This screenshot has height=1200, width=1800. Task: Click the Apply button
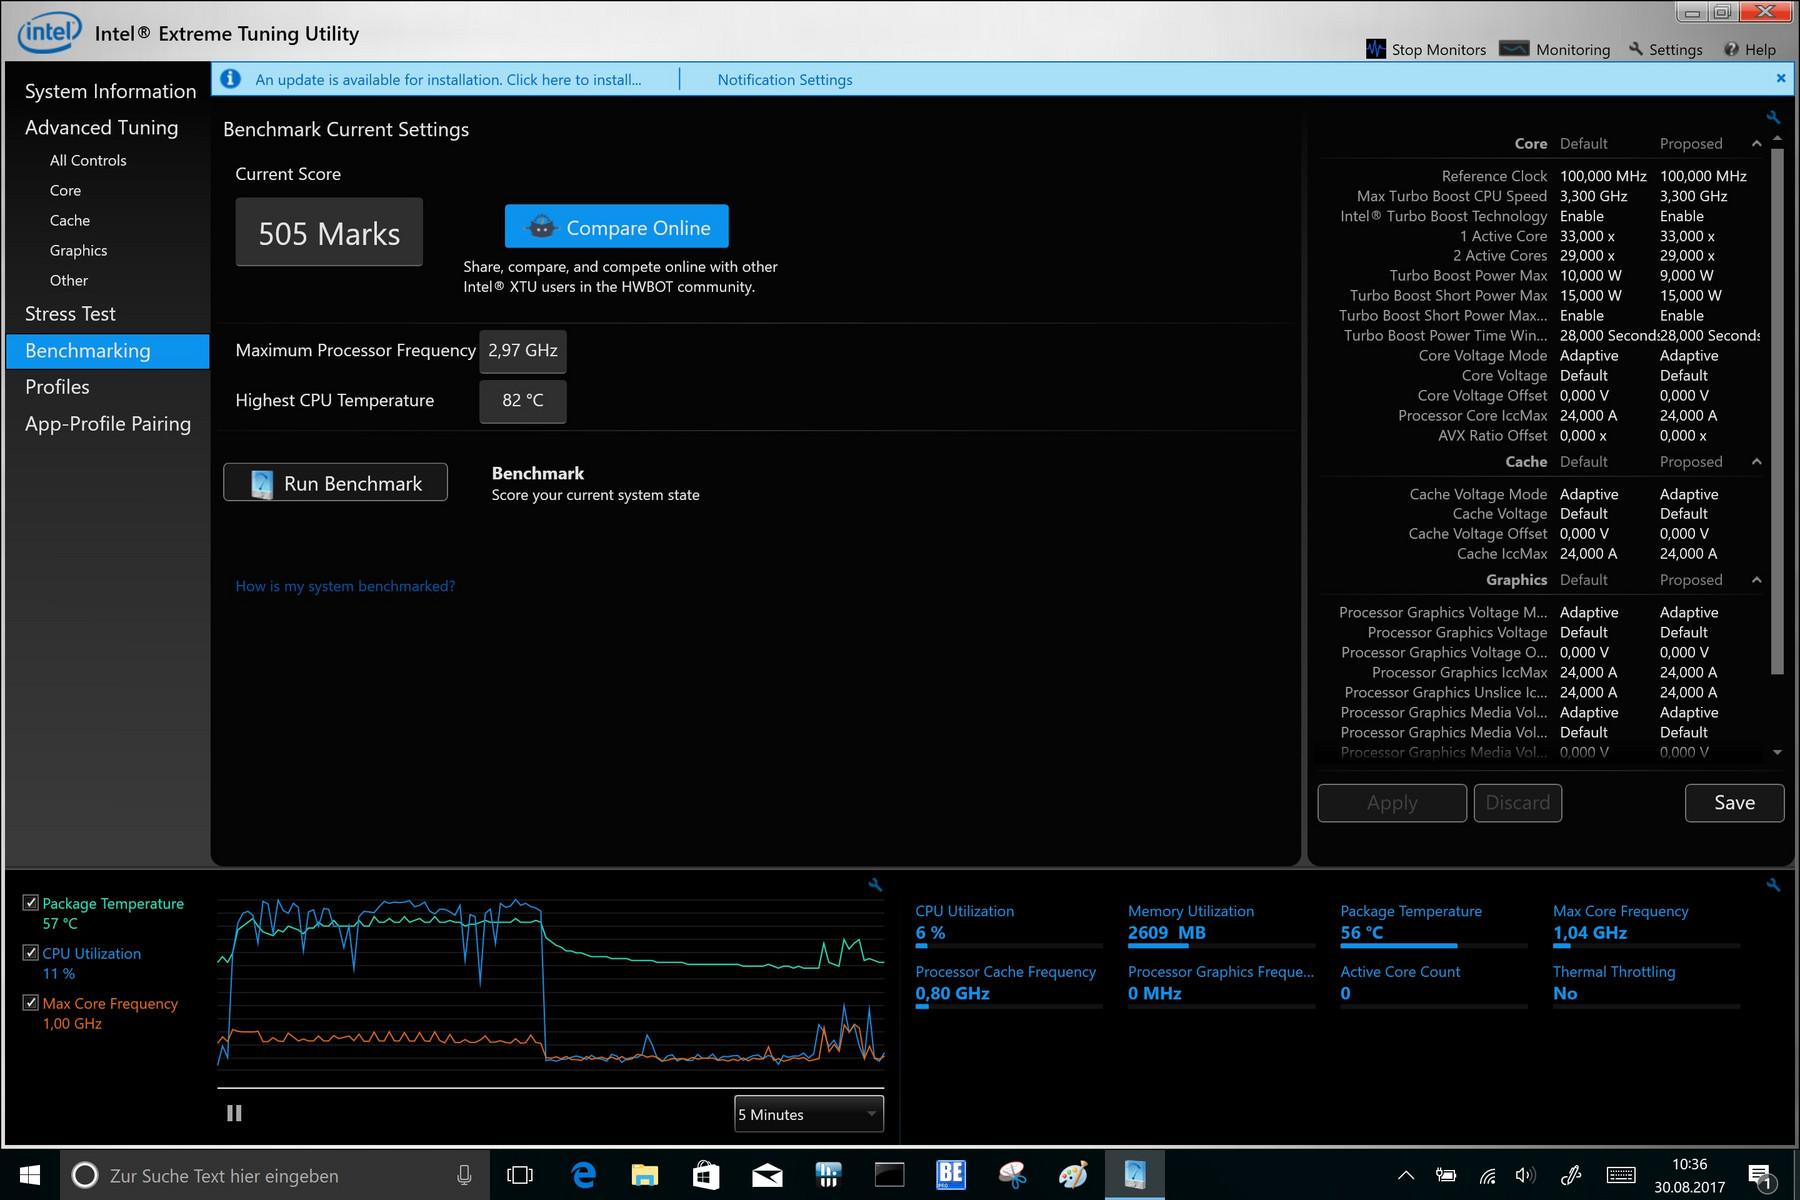pyautogui.click(x=1392, y=803)
